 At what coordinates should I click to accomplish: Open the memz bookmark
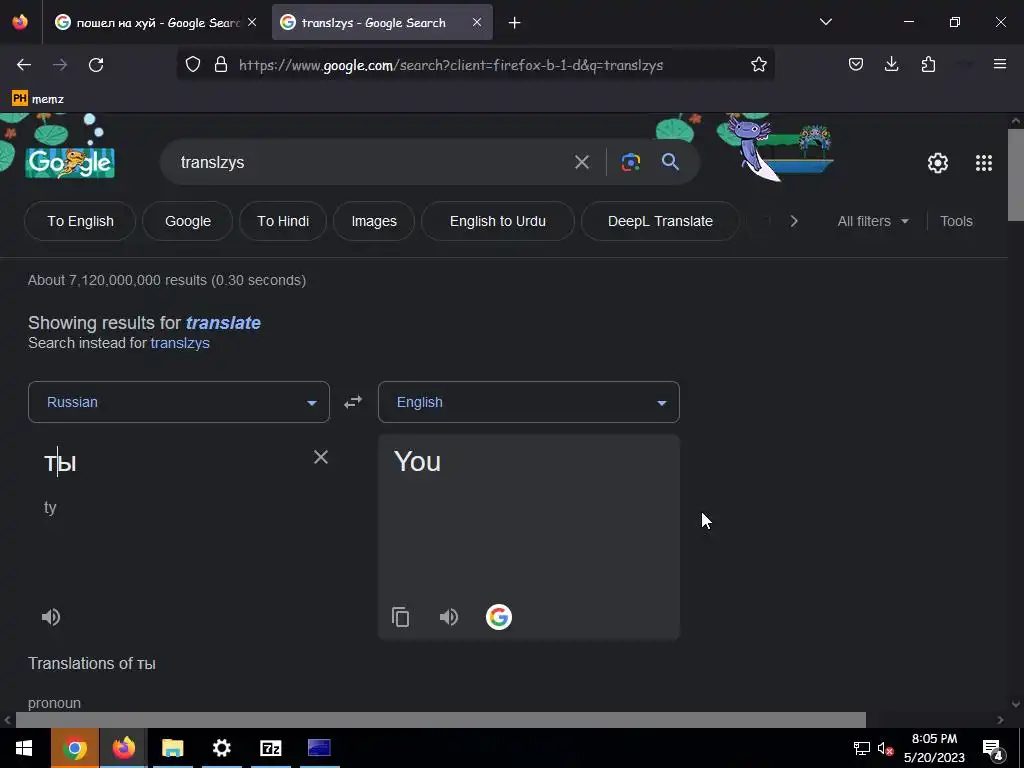tap(38, 99)
